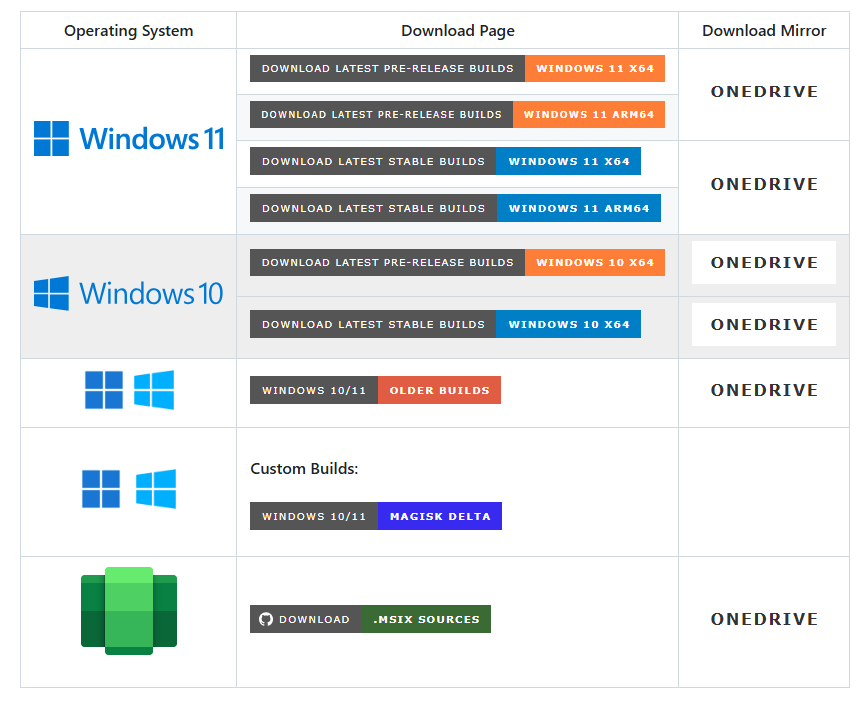Open OneDrive mirror for Windows 11 pre-release
The width and height of the screenshot is (867, 704).
click(764, 92)
